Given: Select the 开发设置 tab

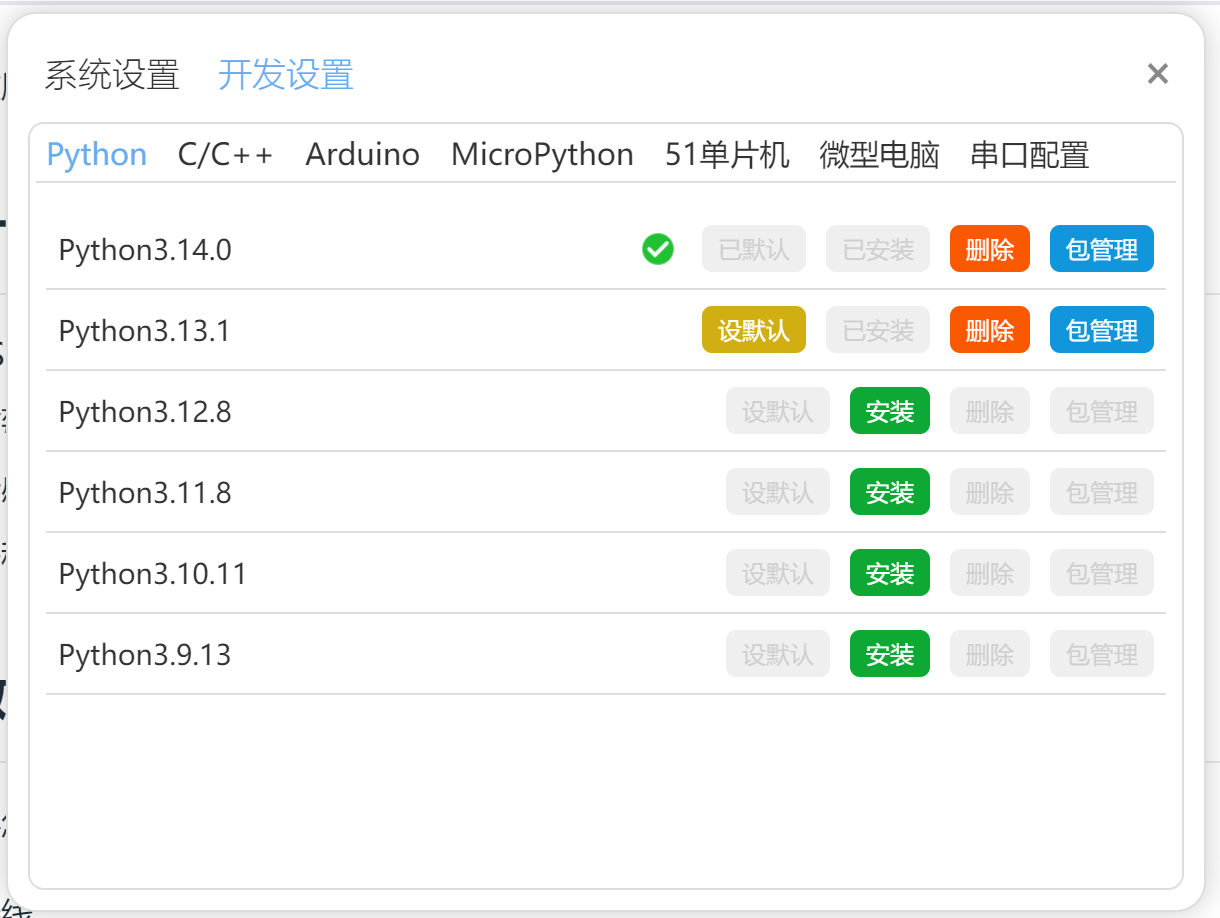Looking at the screenshot, I should (x=286, y=75).
